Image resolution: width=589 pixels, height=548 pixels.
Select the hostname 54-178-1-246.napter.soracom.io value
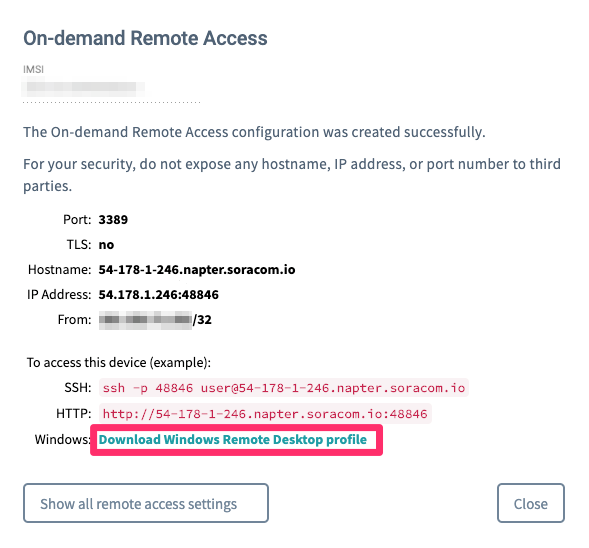tap(197, 270)
